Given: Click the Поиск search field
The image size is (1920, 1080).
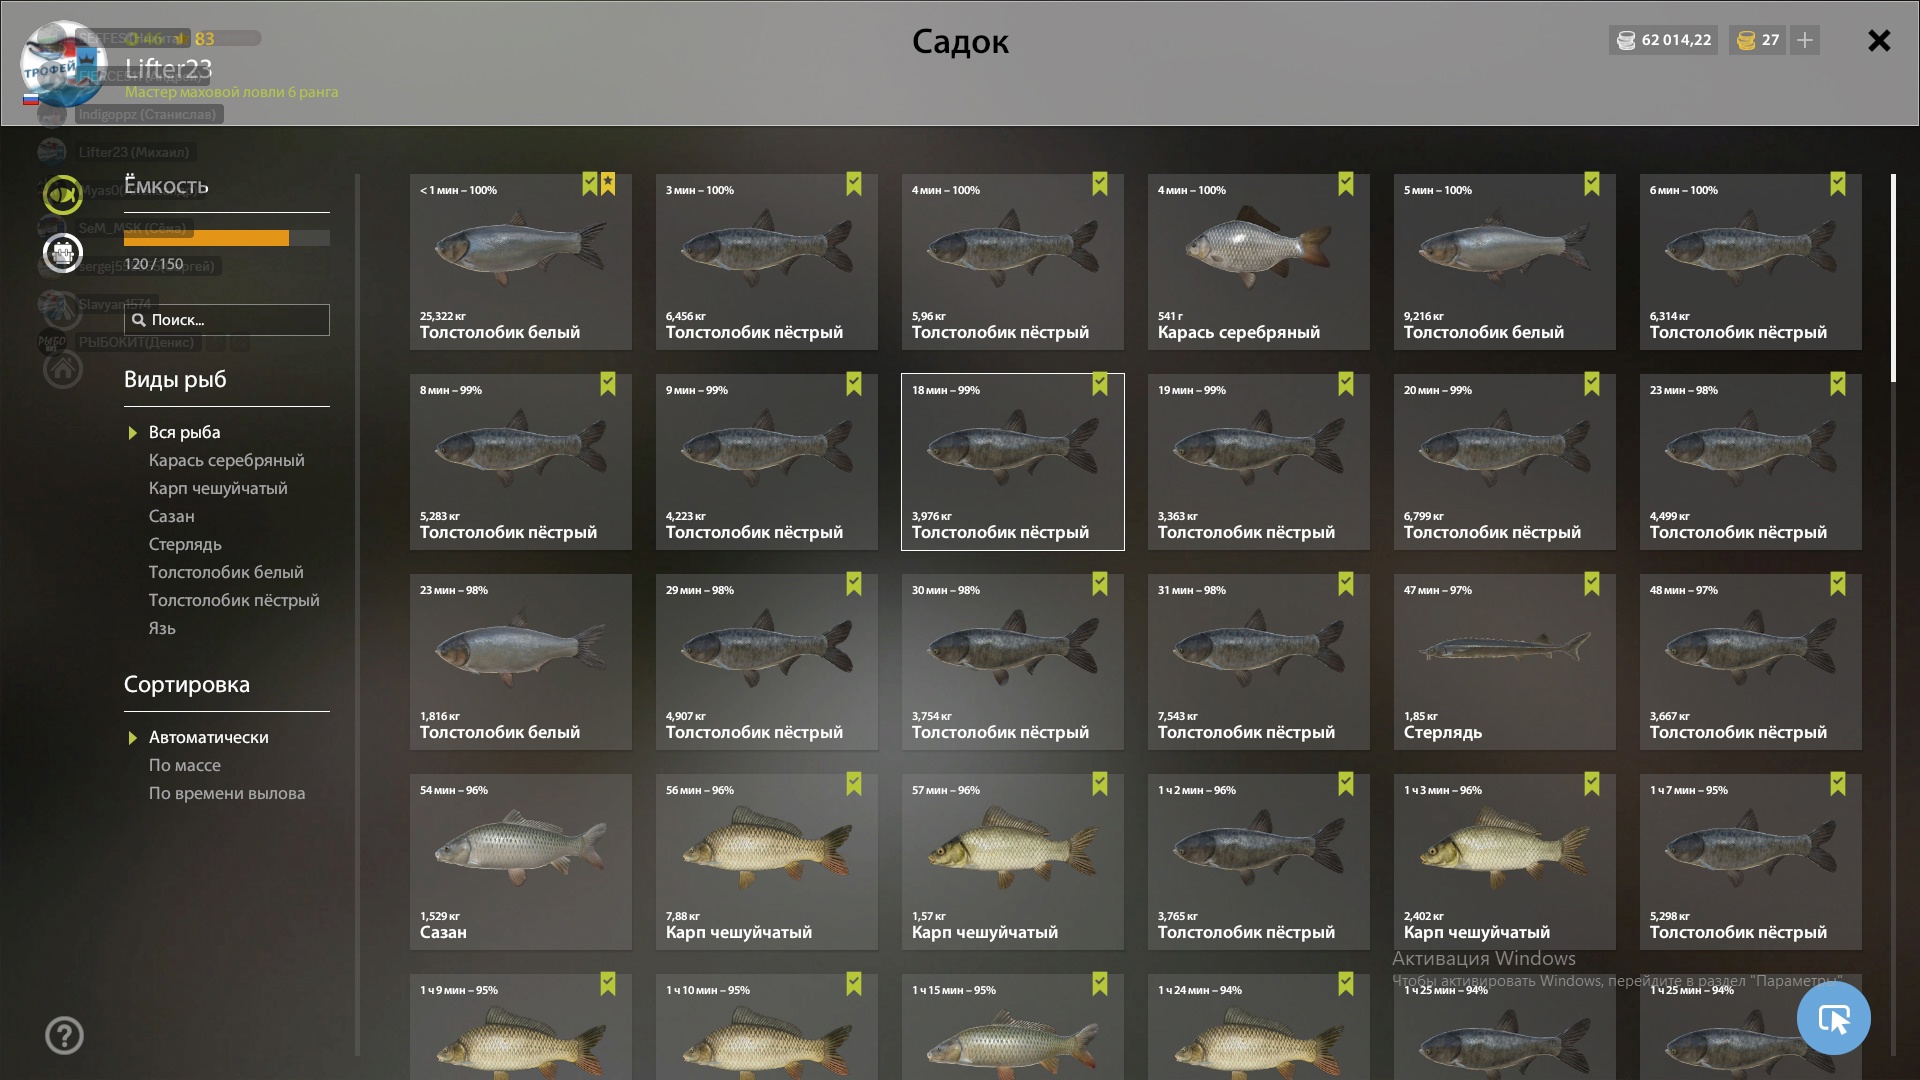Looking at the screenshot, I should (227, 320).
